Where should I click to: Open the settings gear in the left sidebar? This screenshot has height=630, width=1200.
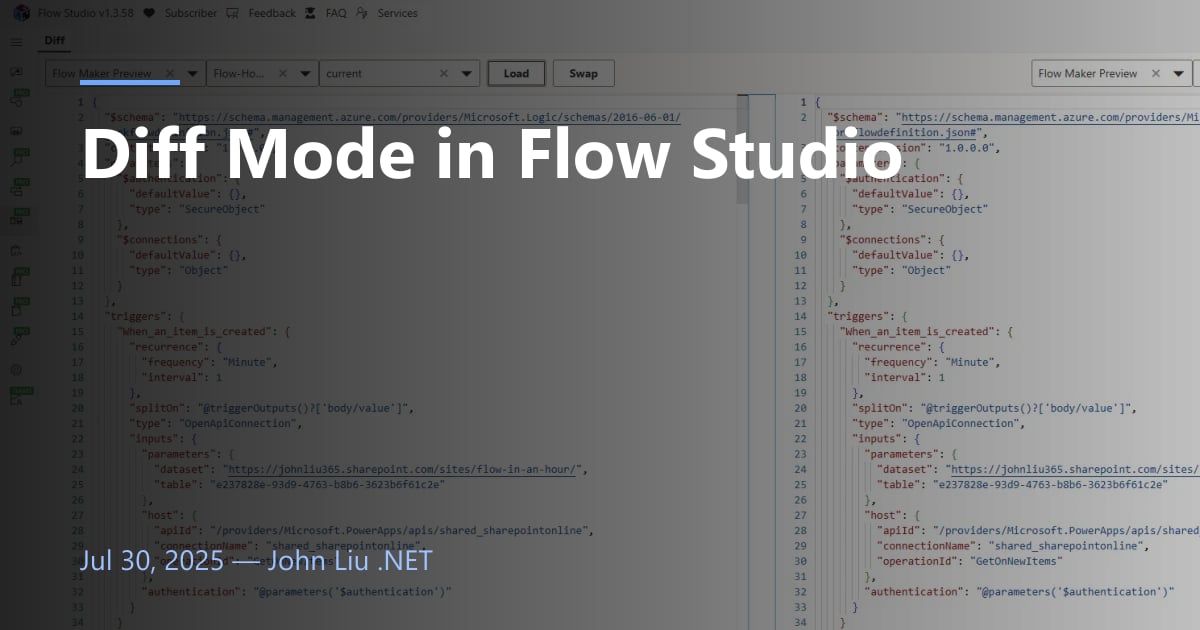[x=16, y=369]
